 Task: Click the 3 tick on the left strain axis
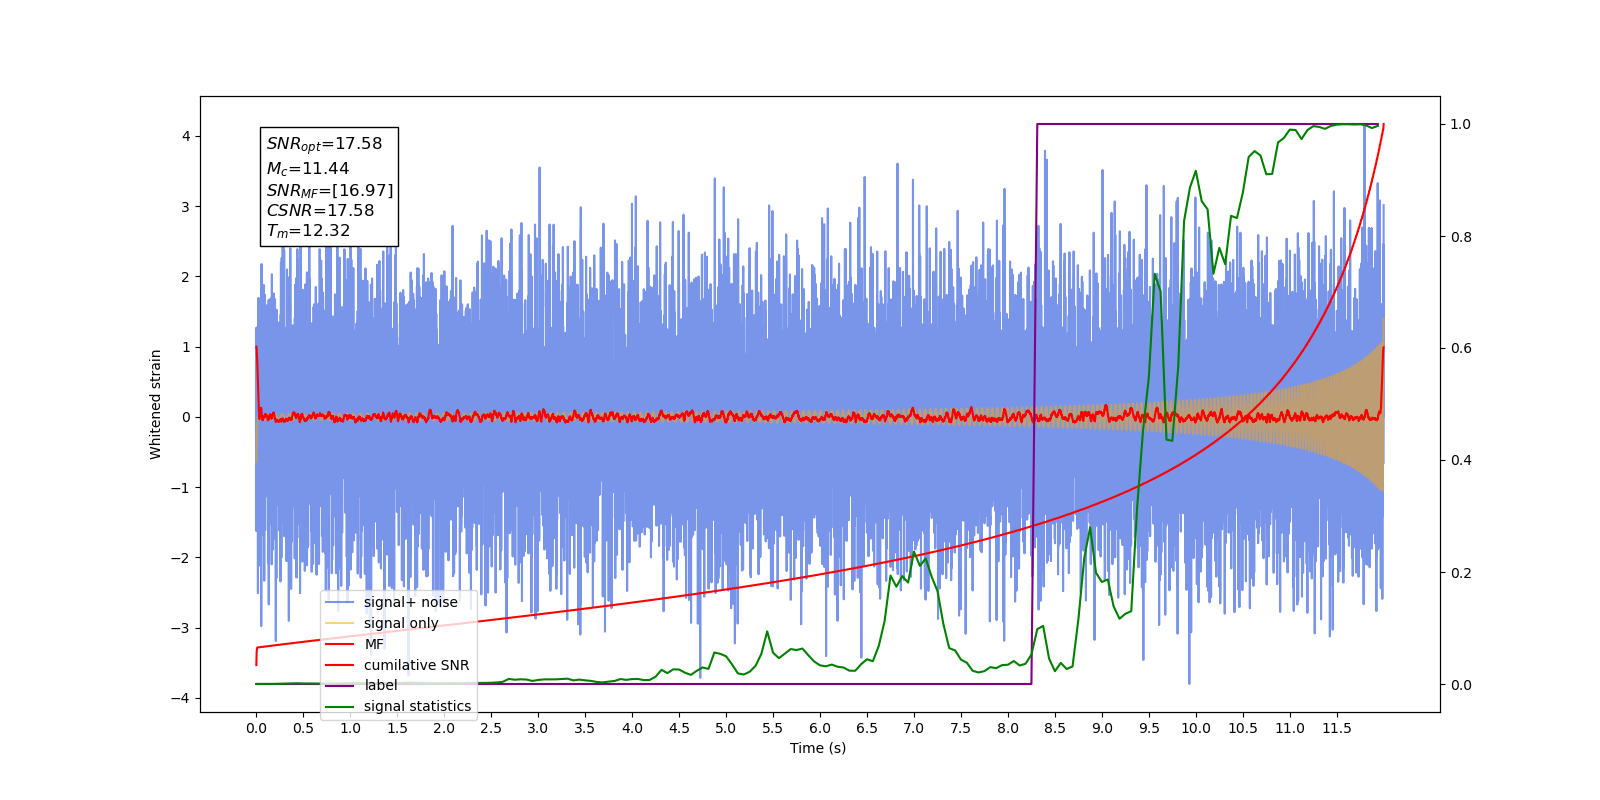[186, 207]
